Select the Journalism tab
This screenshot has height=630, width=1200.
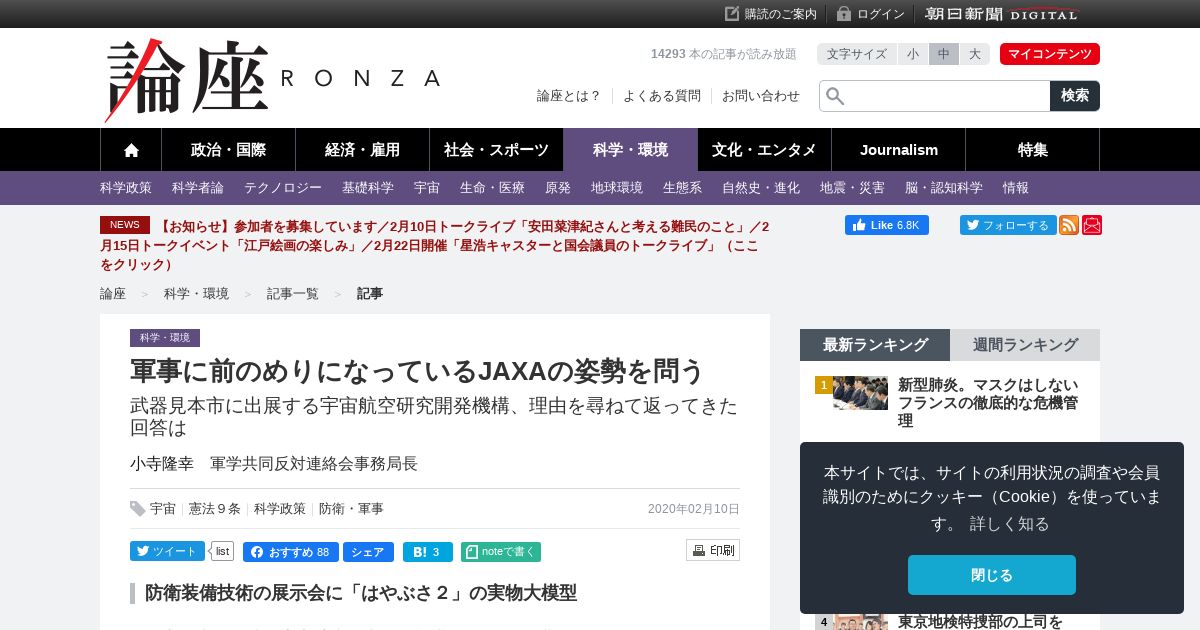pyautogui.click(x=898, y=150)
